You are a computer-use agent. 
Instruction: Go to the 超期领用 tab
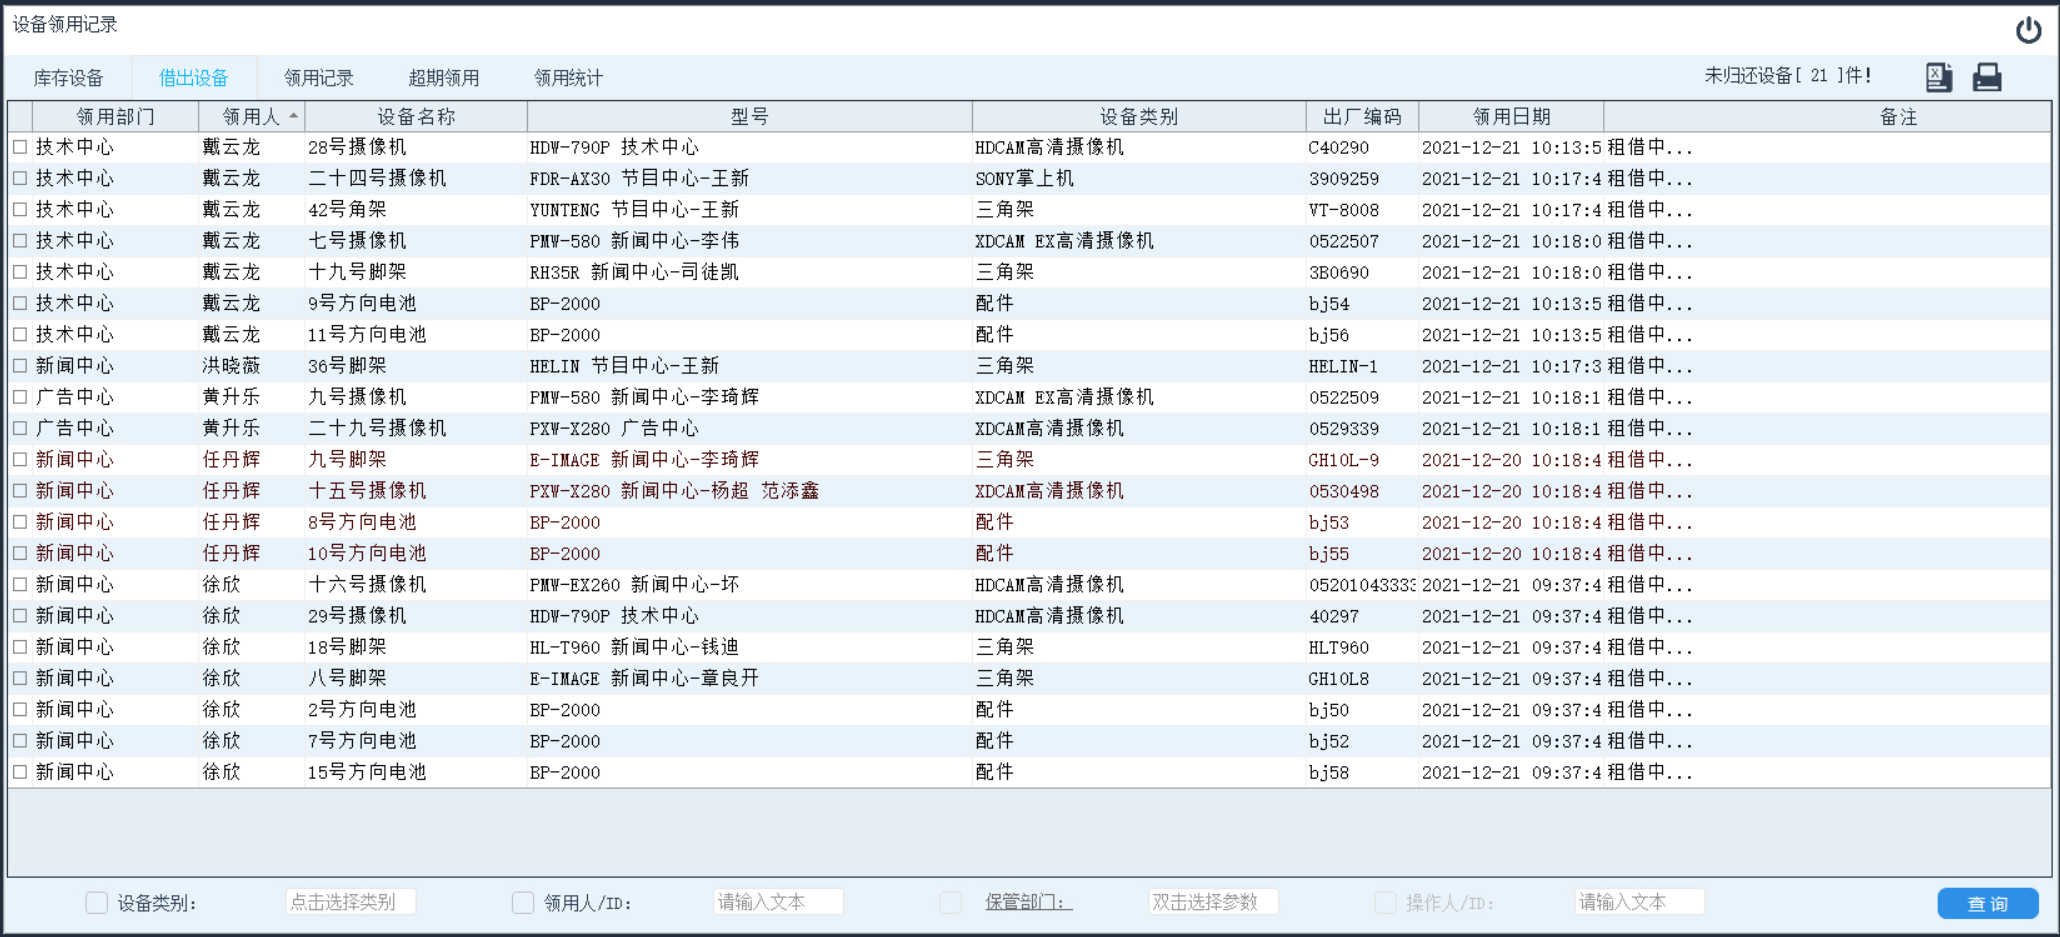(444, 78)
